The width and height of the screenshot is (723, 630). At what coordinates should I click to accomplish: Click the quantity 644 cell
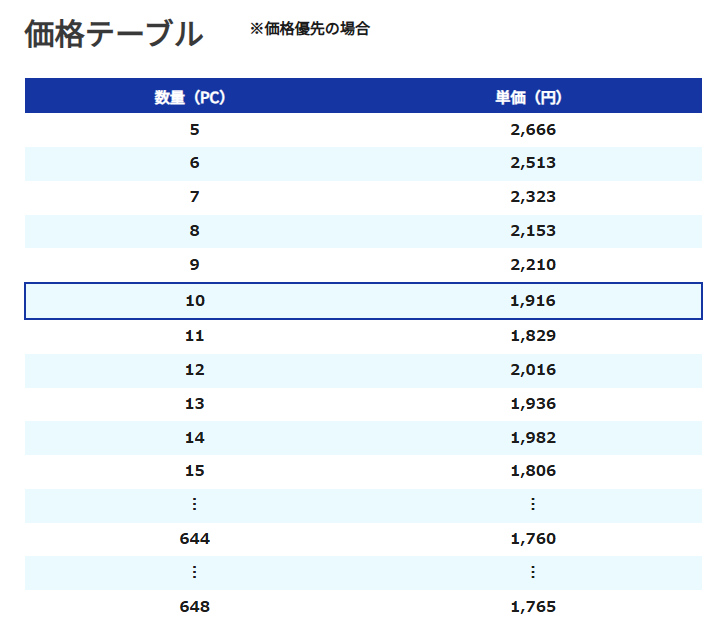[x=194, y=539]
